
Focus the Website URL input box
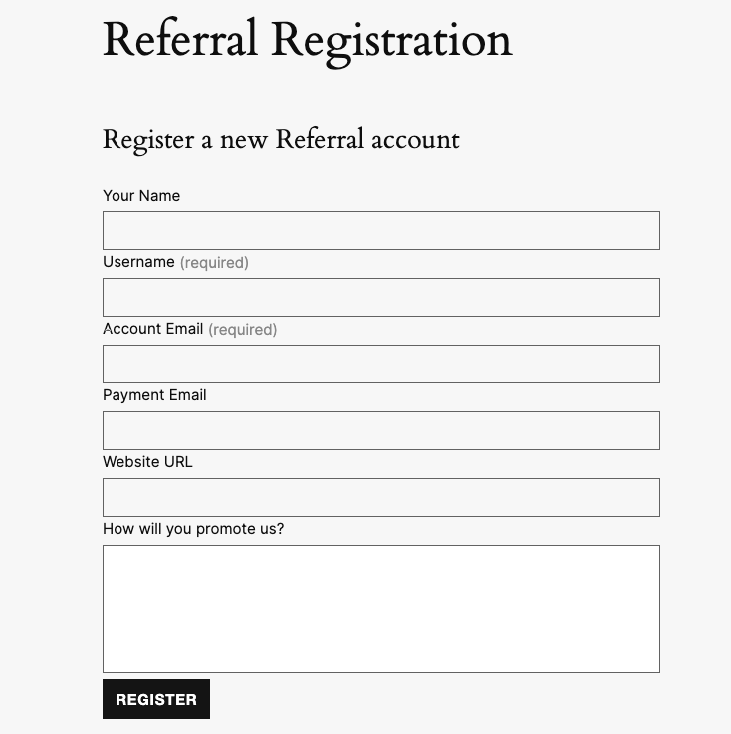click(x=381, y=497)
